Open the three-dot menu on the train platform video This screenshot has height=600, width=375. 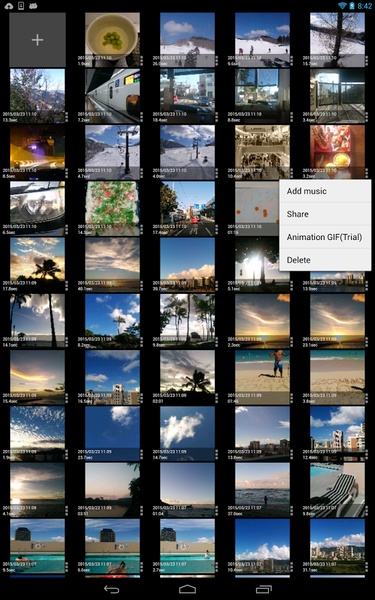click(141, 117)
